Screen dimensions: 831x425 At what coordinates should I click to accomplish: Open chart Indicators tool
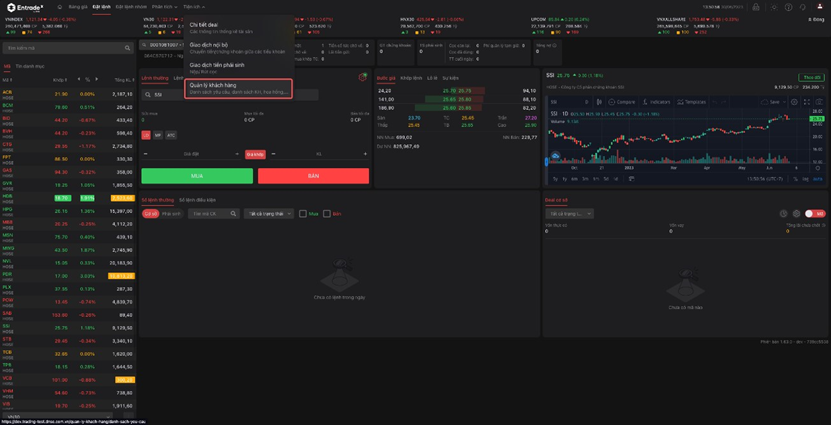coord(657,102)
